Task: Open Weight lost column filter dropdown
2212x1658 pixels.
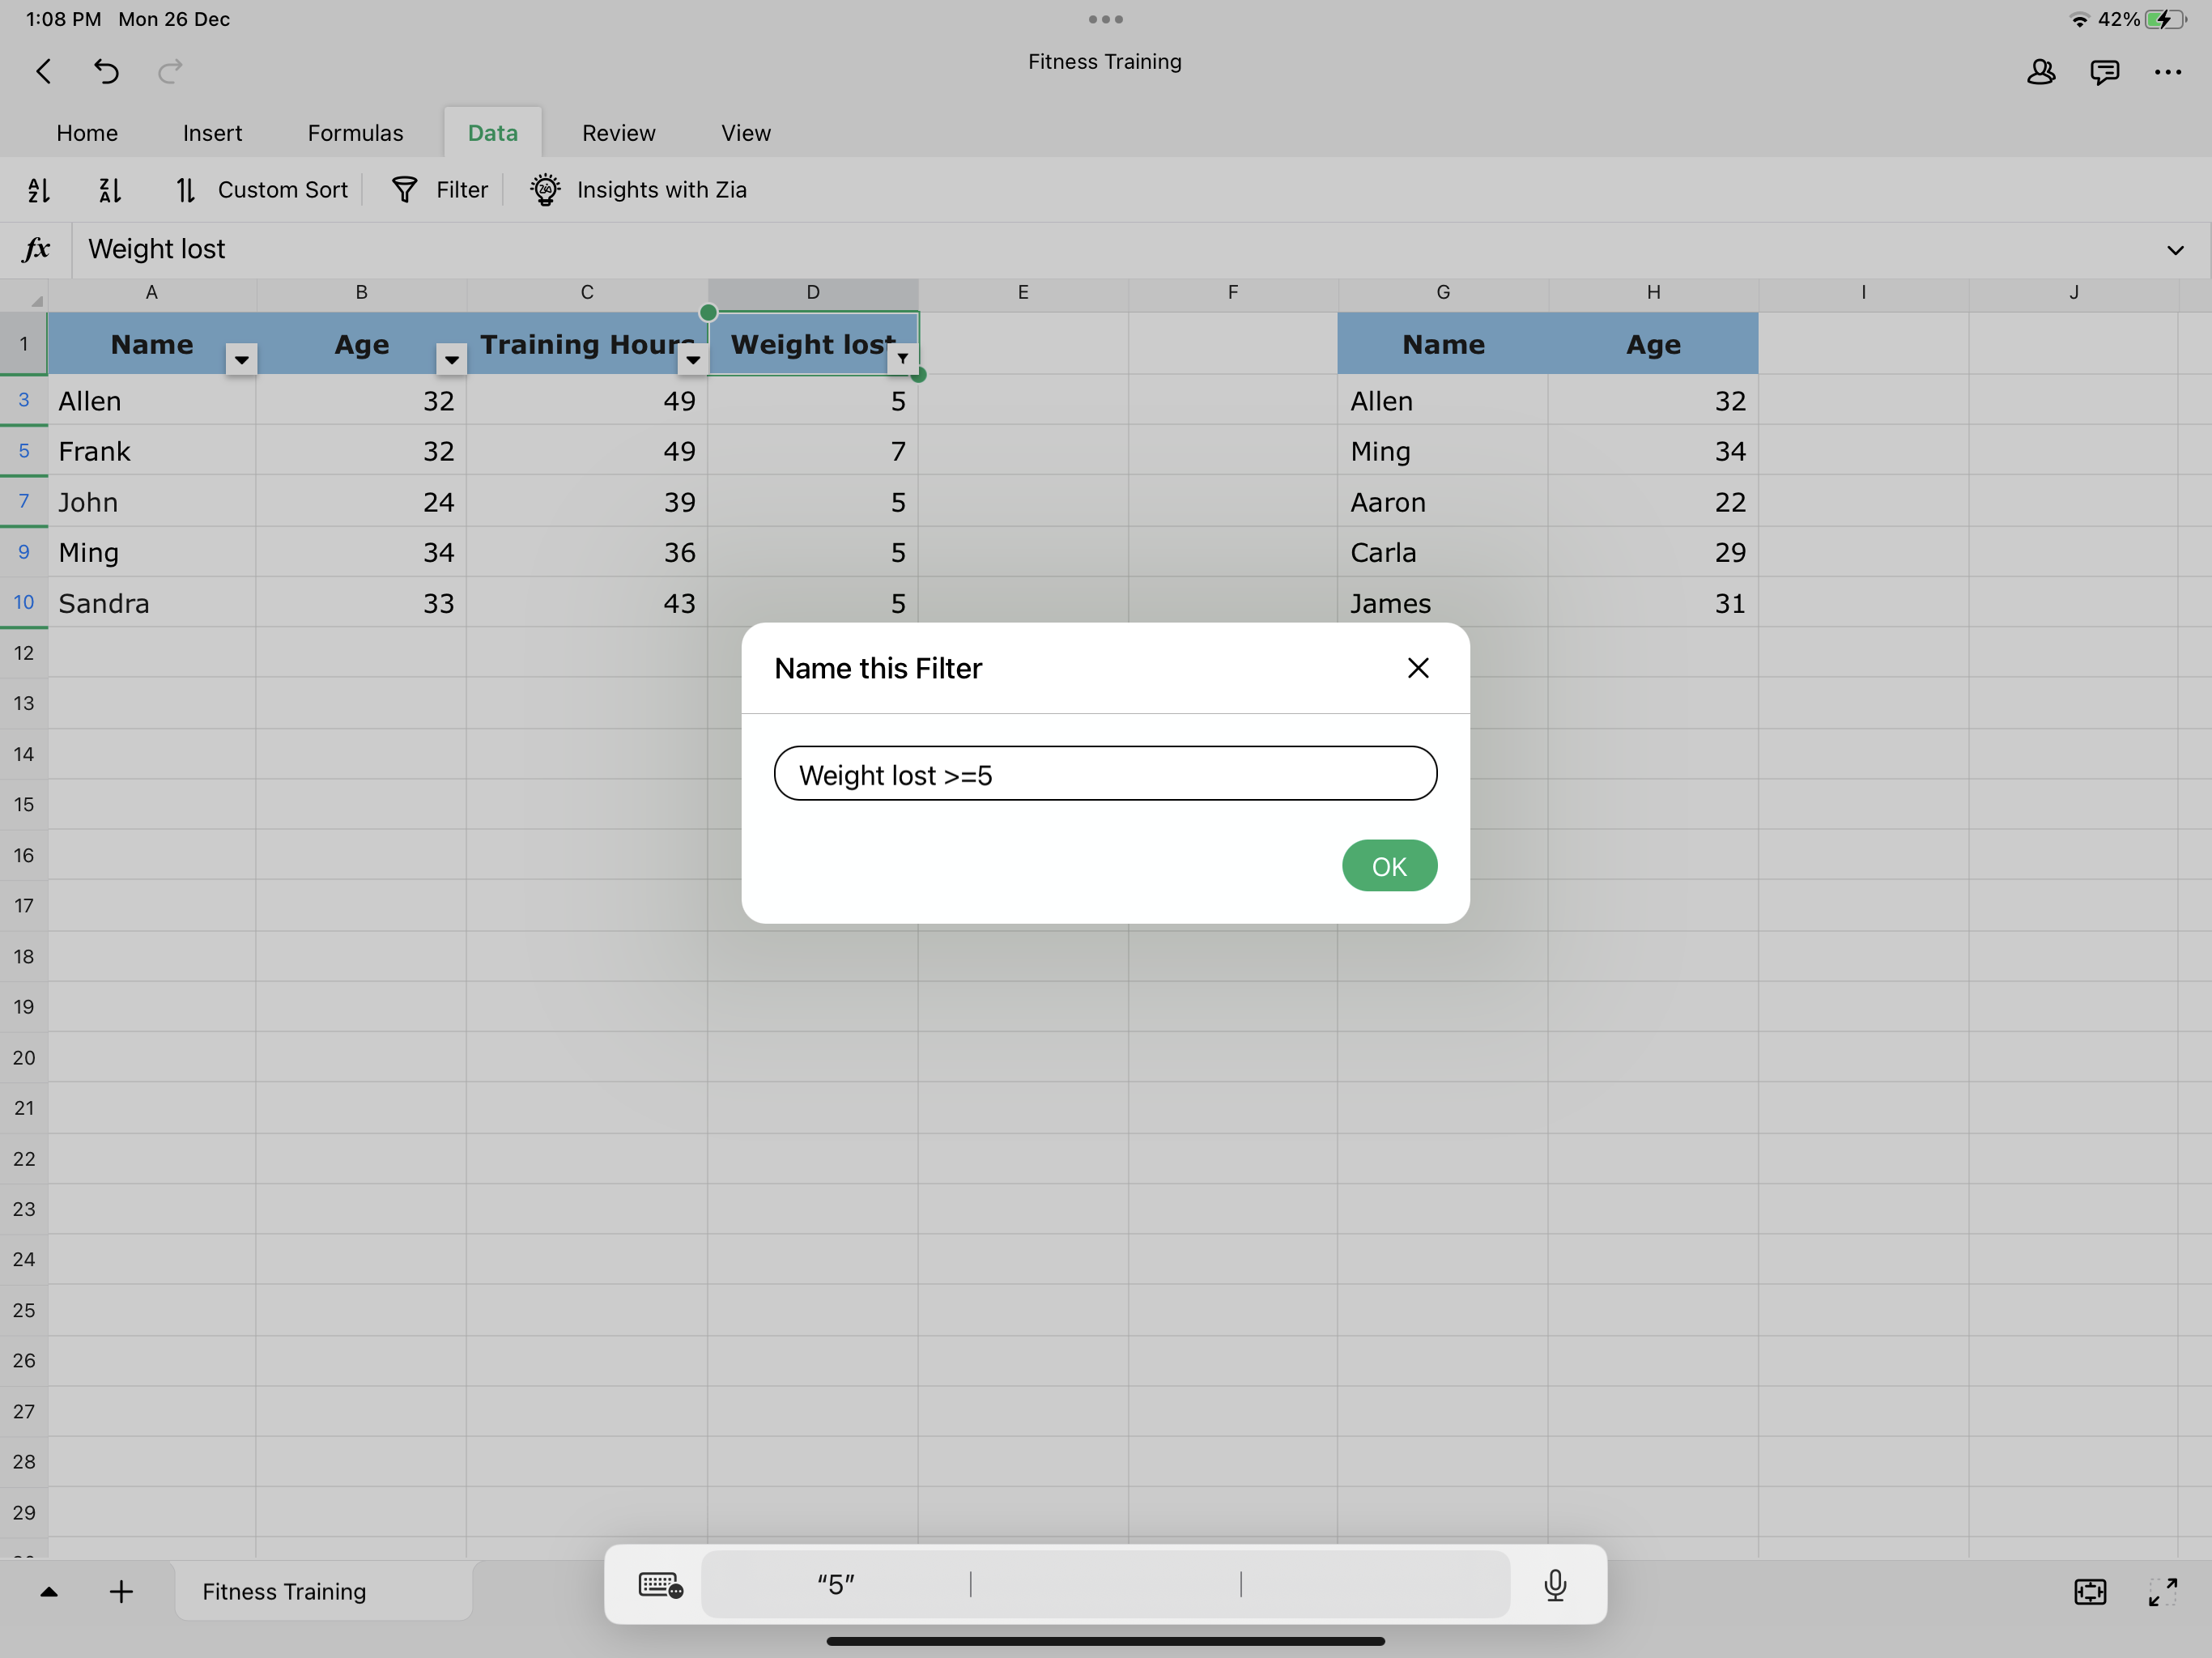Action: [902, 358]
